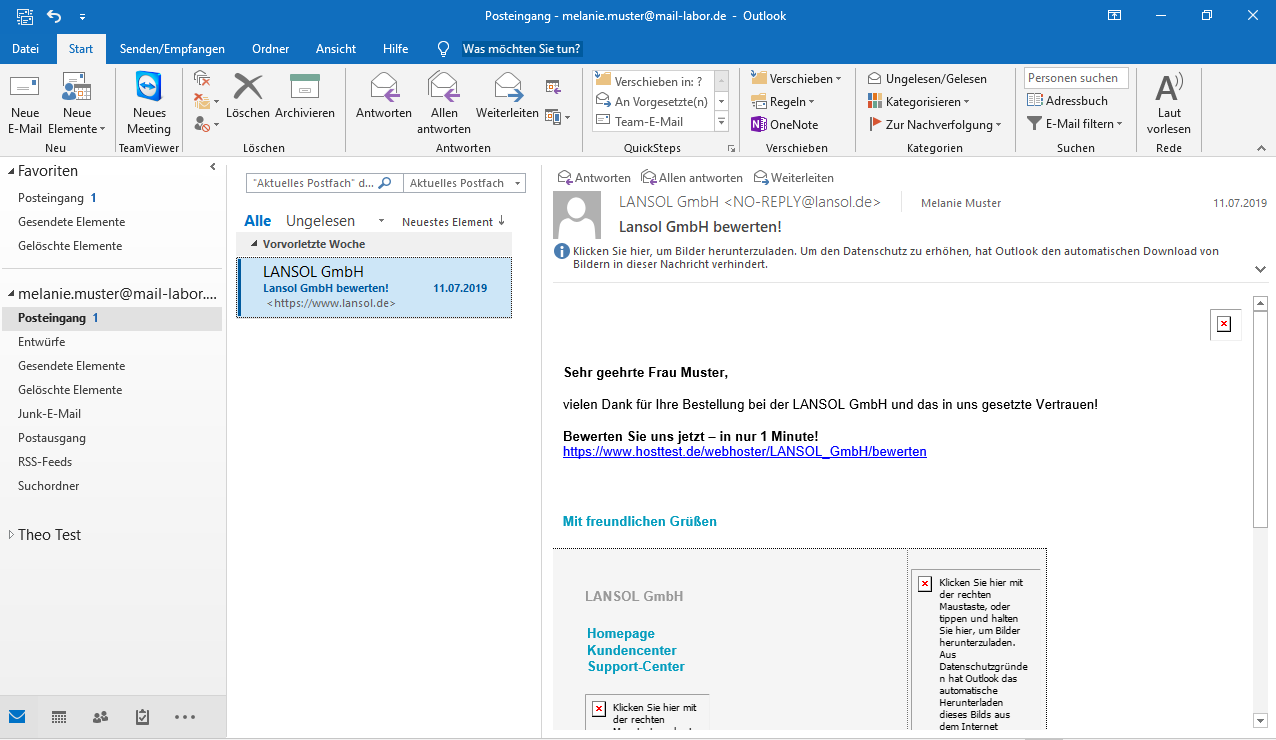Open the Junk-E-Mail block sender dropdown
Viewport: 1276px width, 740px height.
coord(206,124)
